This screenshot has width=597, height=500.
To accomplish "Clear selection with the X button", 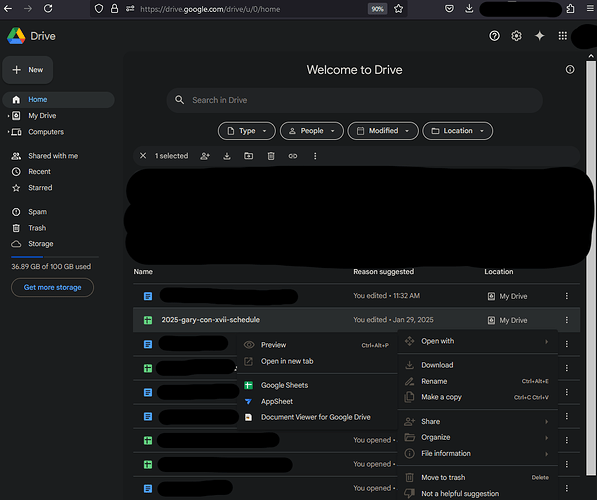I will click(143, 156).
